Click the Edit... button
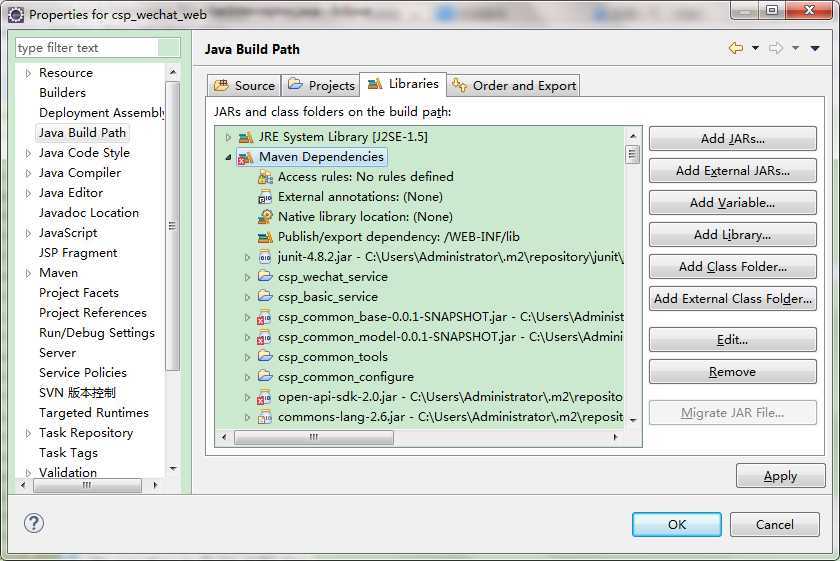The width and height of the screenshot is (840, 561). tap(733, 340)
